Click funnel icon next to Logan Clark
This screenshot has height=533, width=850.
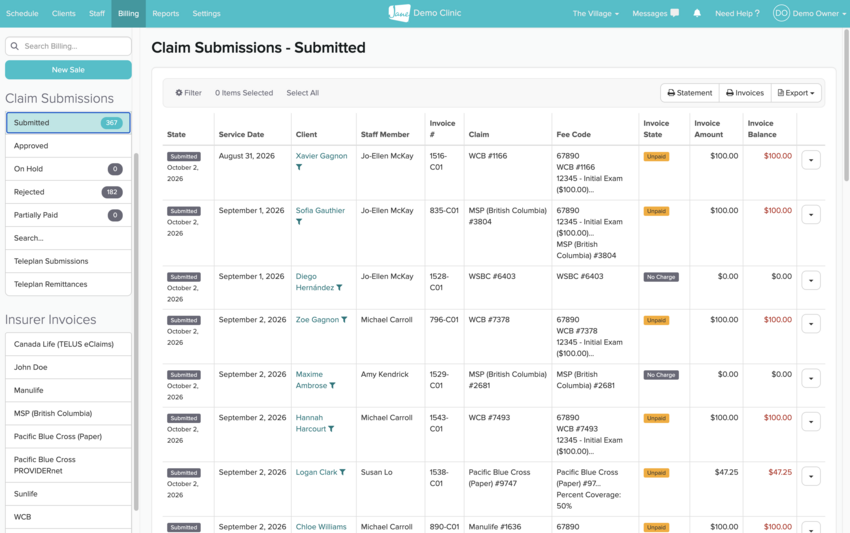point(343,472)
